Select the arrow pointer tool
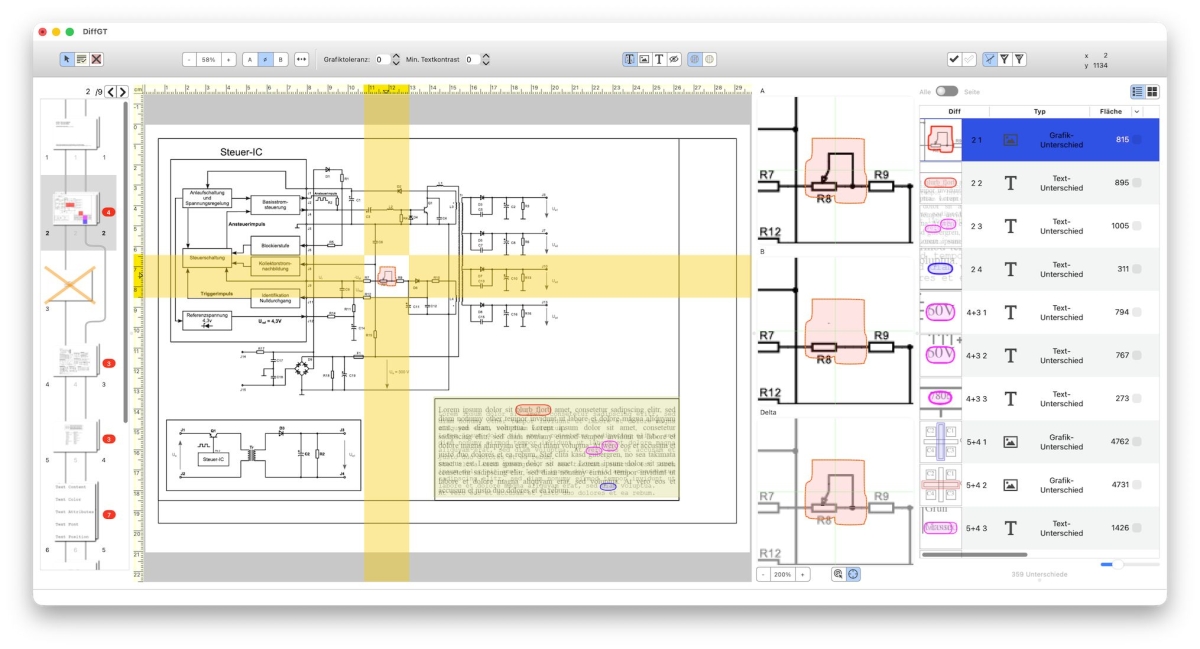The width and height of the screenshot is (1200, 649). click(67, 60)
